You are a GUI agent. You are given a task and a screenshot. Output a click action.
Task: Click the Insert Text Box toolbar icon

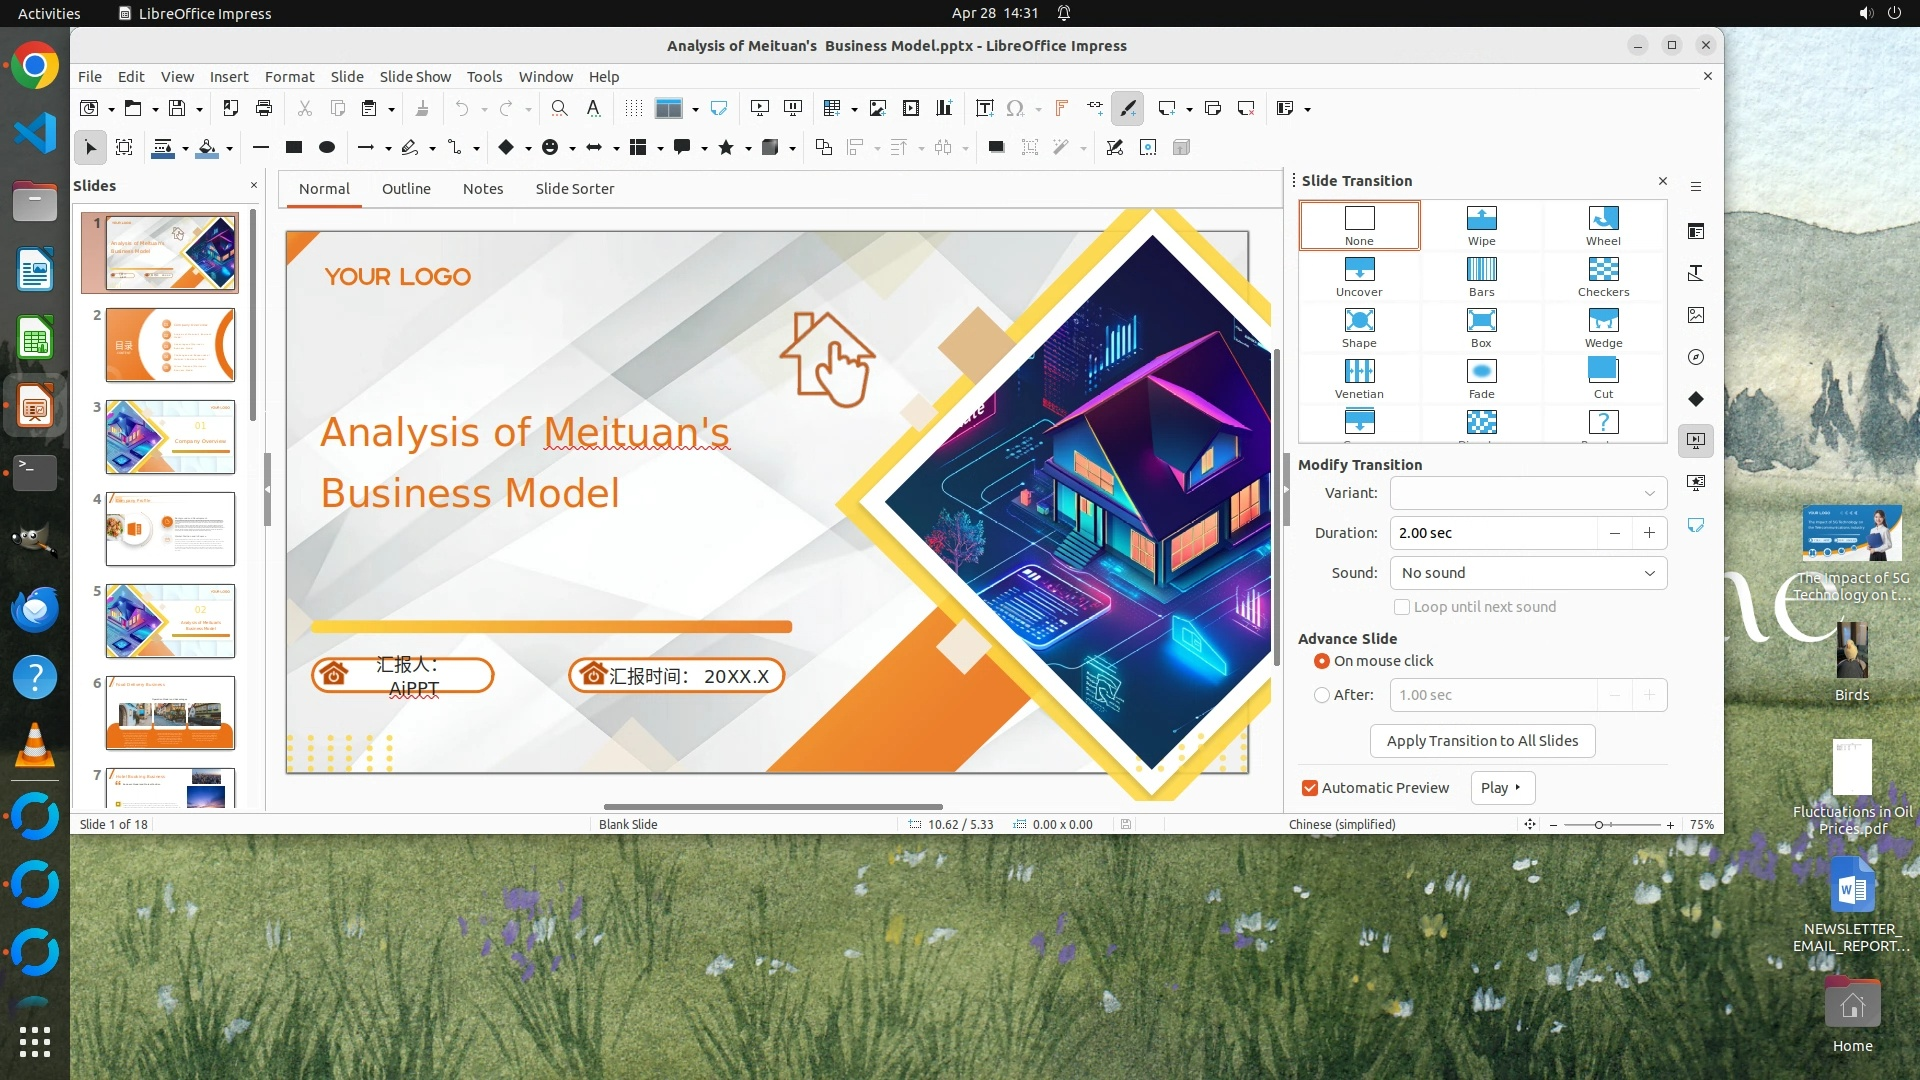tap(984, 108)
